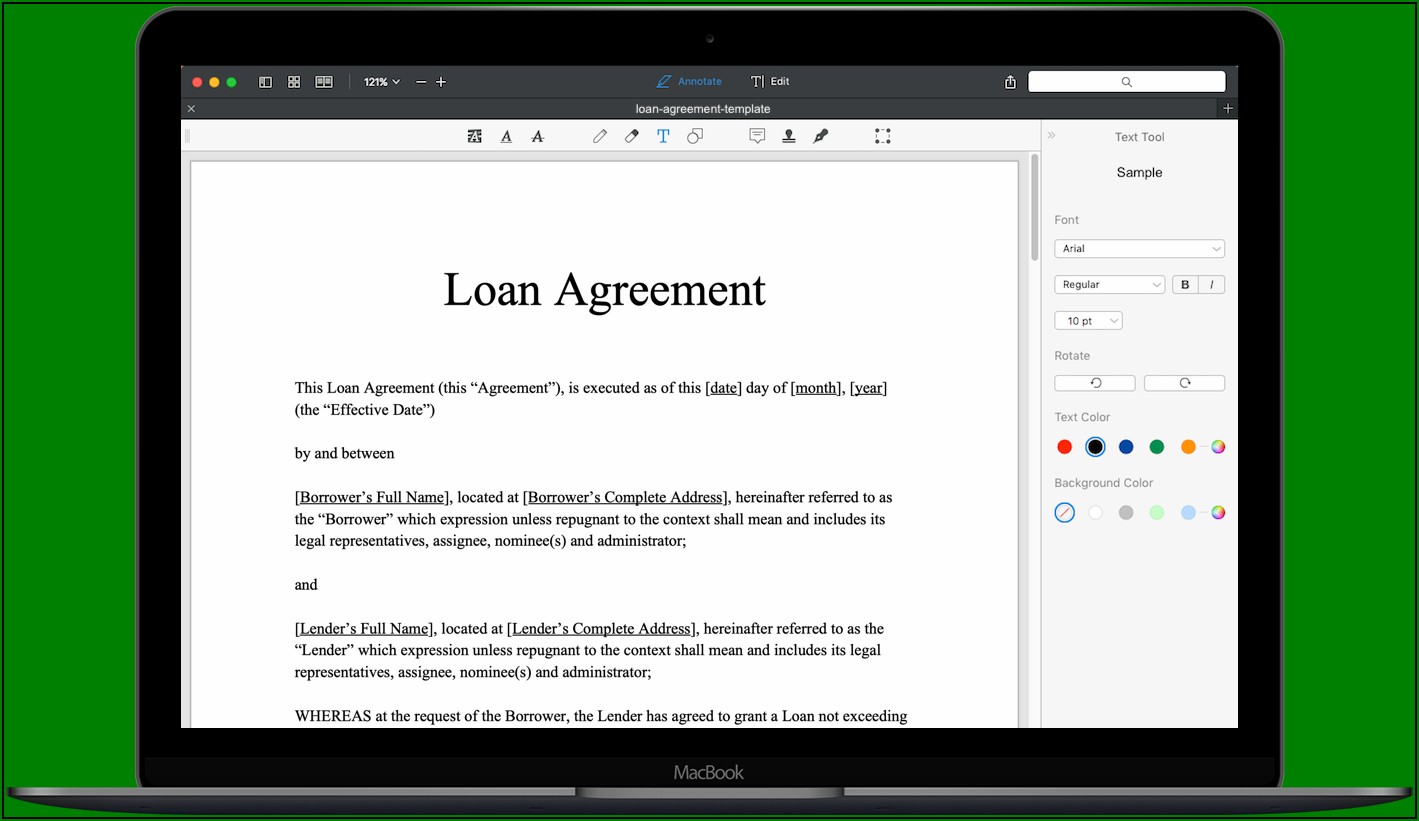Select no background color option
Image resolution: width=1419 pixels, height=821 pixels.
[1065, 513]
